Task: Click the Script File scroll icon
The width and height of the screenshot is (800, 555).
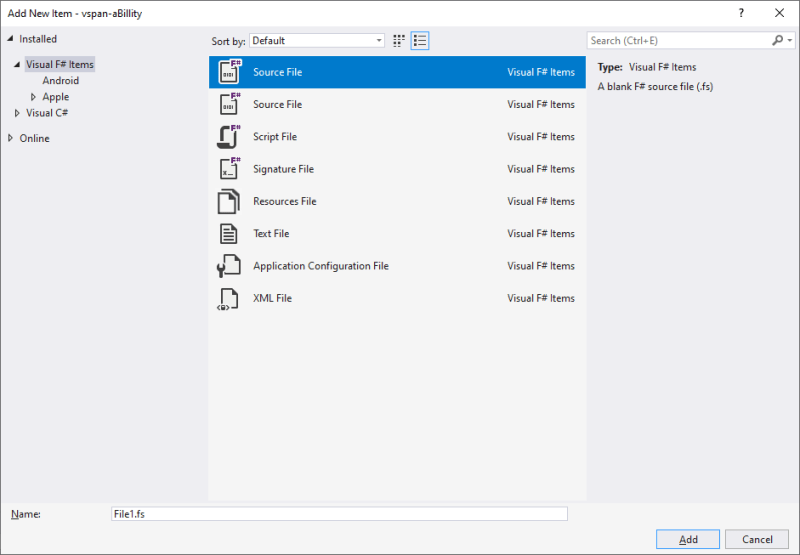Action: (x=229, y=137)
